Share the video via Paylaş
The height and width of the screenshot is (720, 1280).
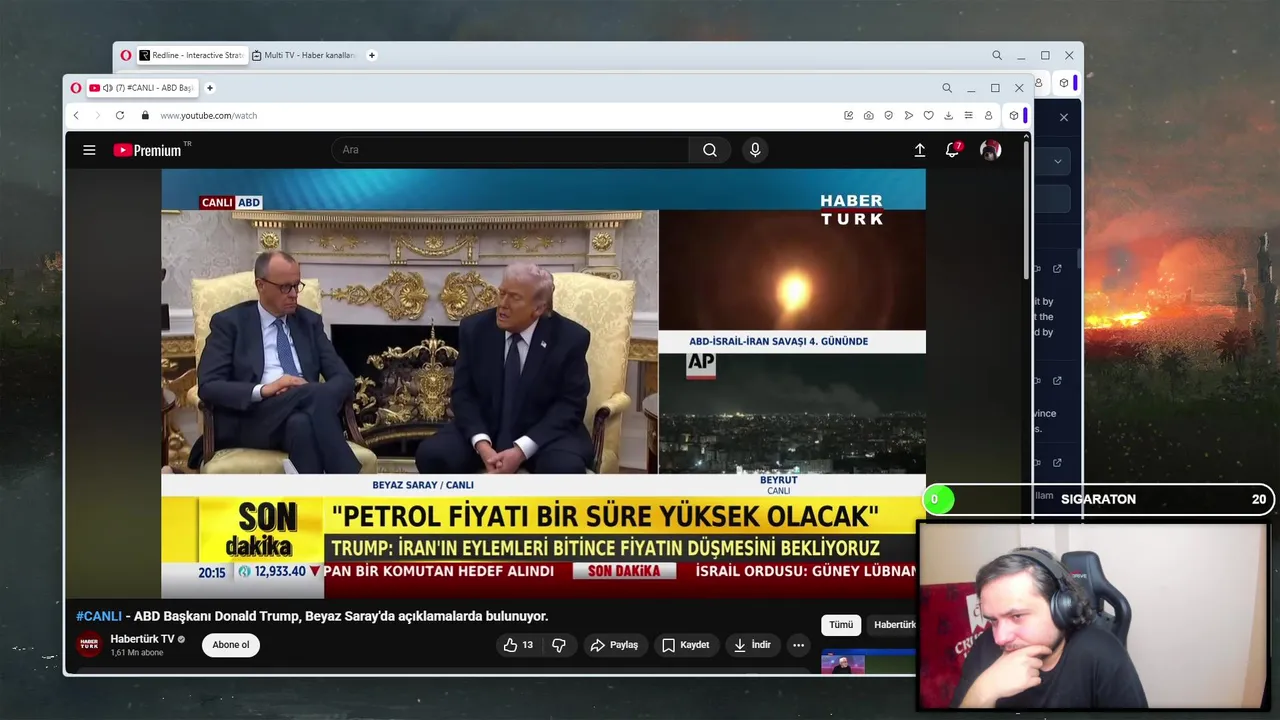(614, 645)
